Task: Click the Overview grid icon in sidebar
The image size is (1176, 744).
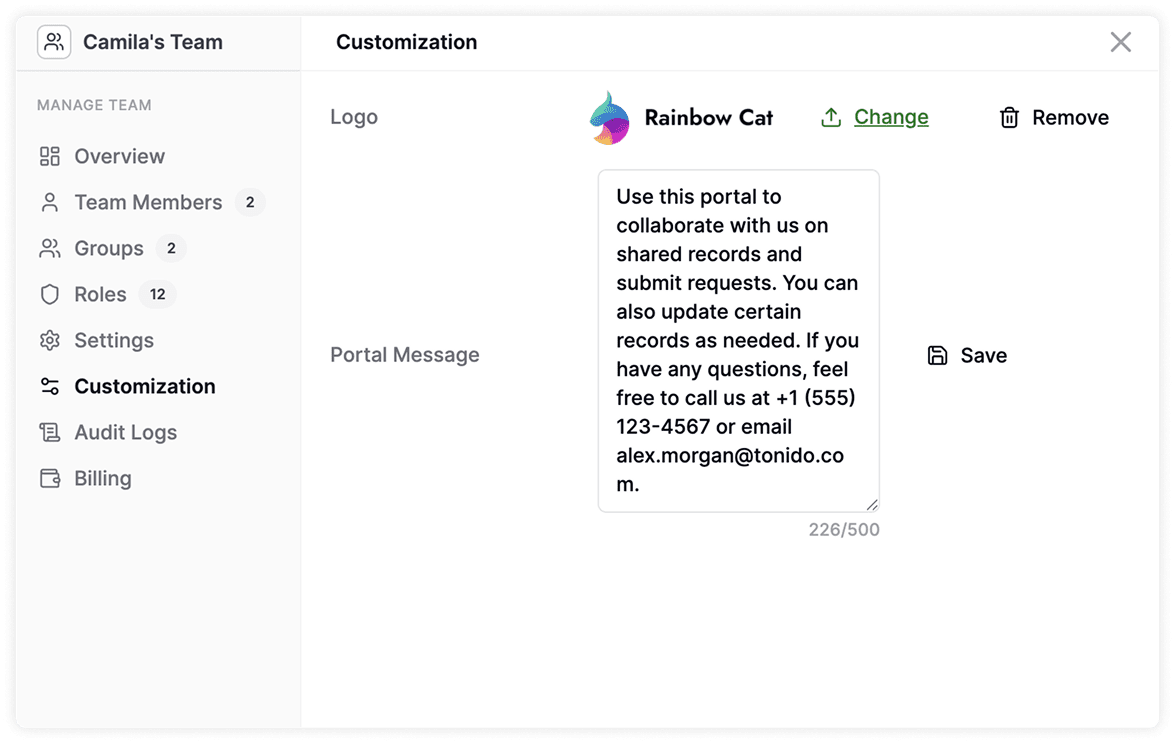Action: tap(50, 156)
